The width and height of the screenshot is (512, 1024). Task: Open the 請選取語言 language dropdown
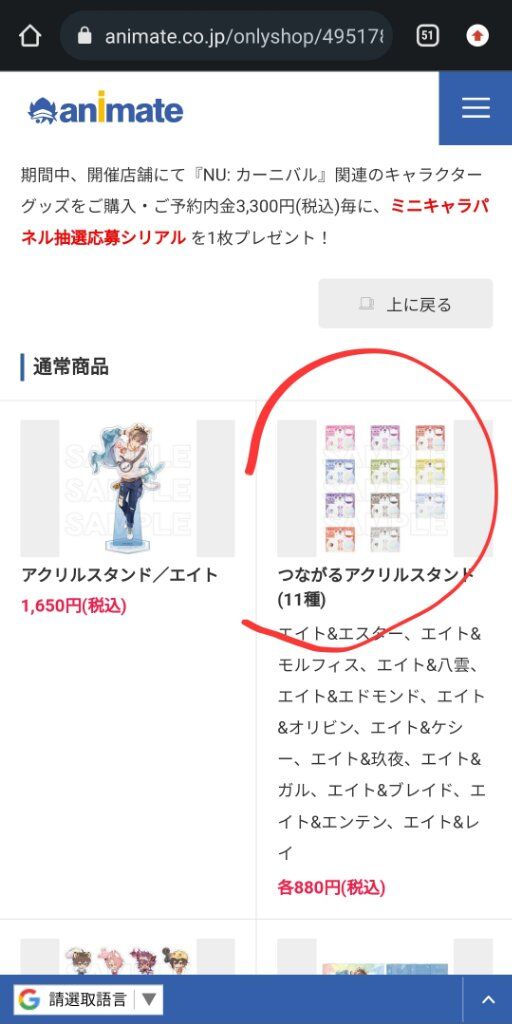coord(88,999)
